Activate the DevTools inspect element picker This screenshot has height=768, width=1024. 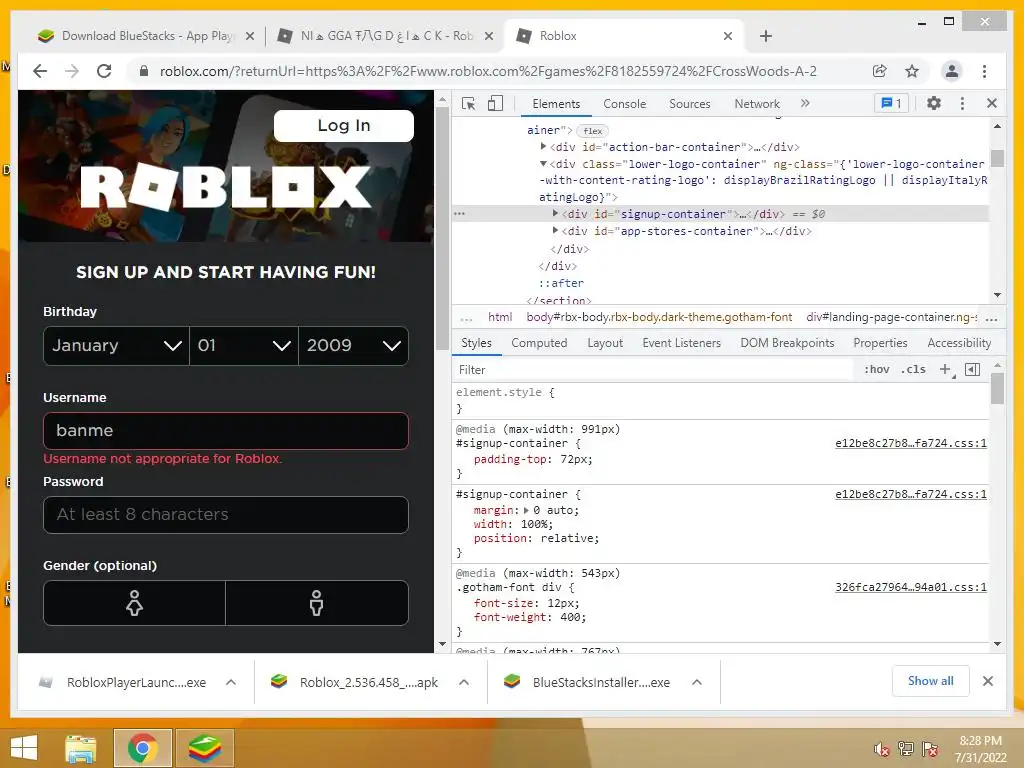[x=468, y=103]
